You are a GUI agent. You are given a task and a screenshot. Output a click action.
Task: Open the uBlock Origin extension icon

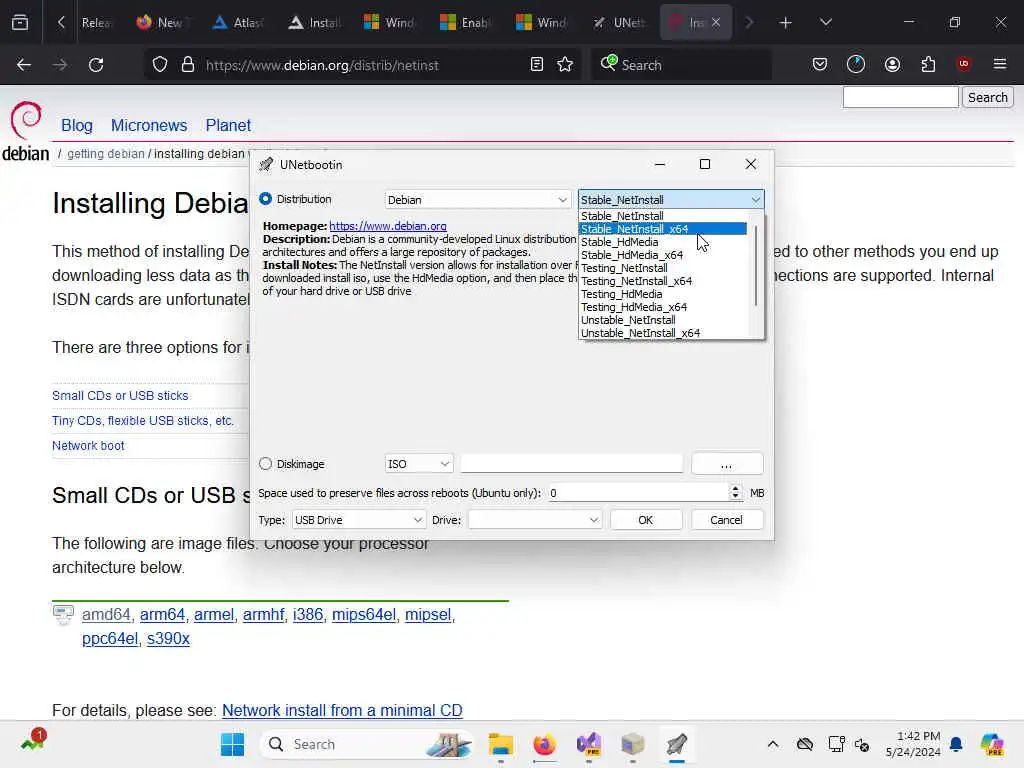point(964,63)
